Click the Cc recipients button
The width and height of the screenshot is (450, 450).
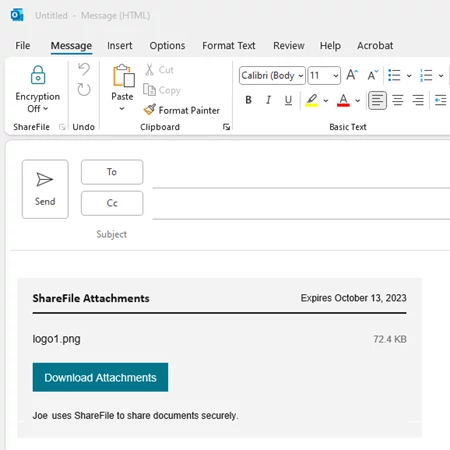pos(112,203)
